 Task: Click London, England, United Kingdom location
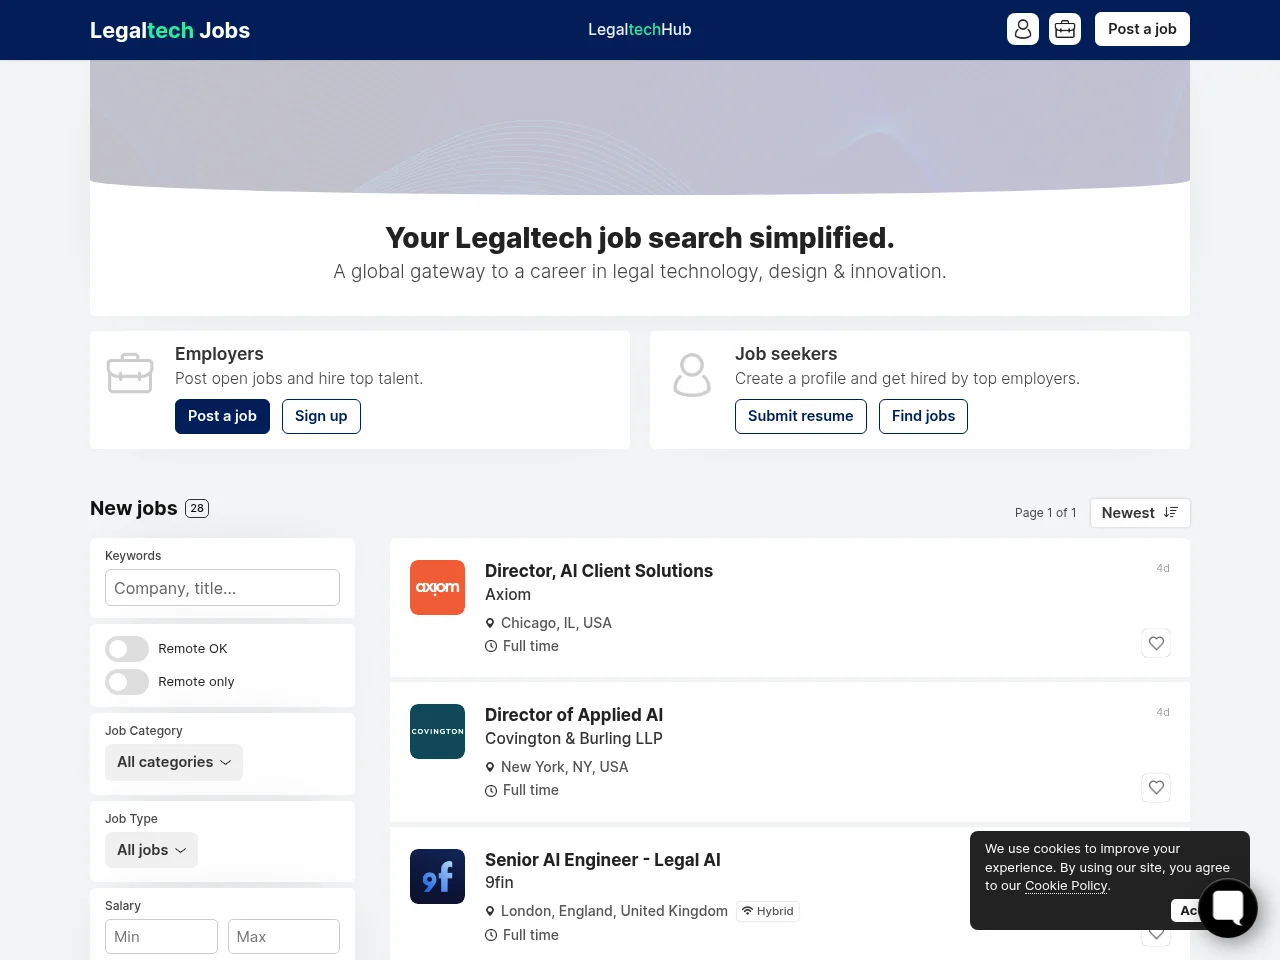click(614, 911)
